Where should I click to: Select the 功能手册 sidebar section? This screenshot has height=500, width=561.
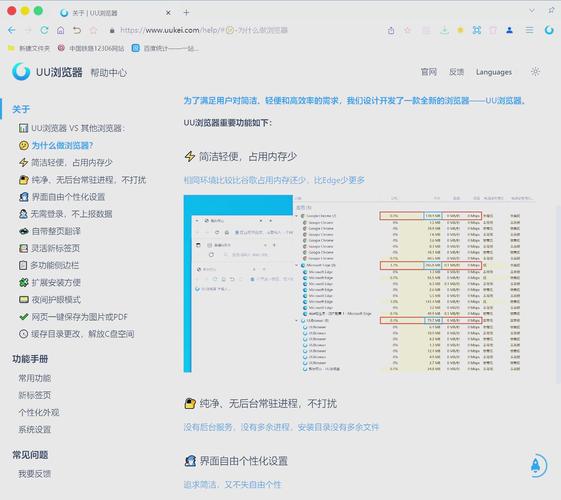point(30,359)
